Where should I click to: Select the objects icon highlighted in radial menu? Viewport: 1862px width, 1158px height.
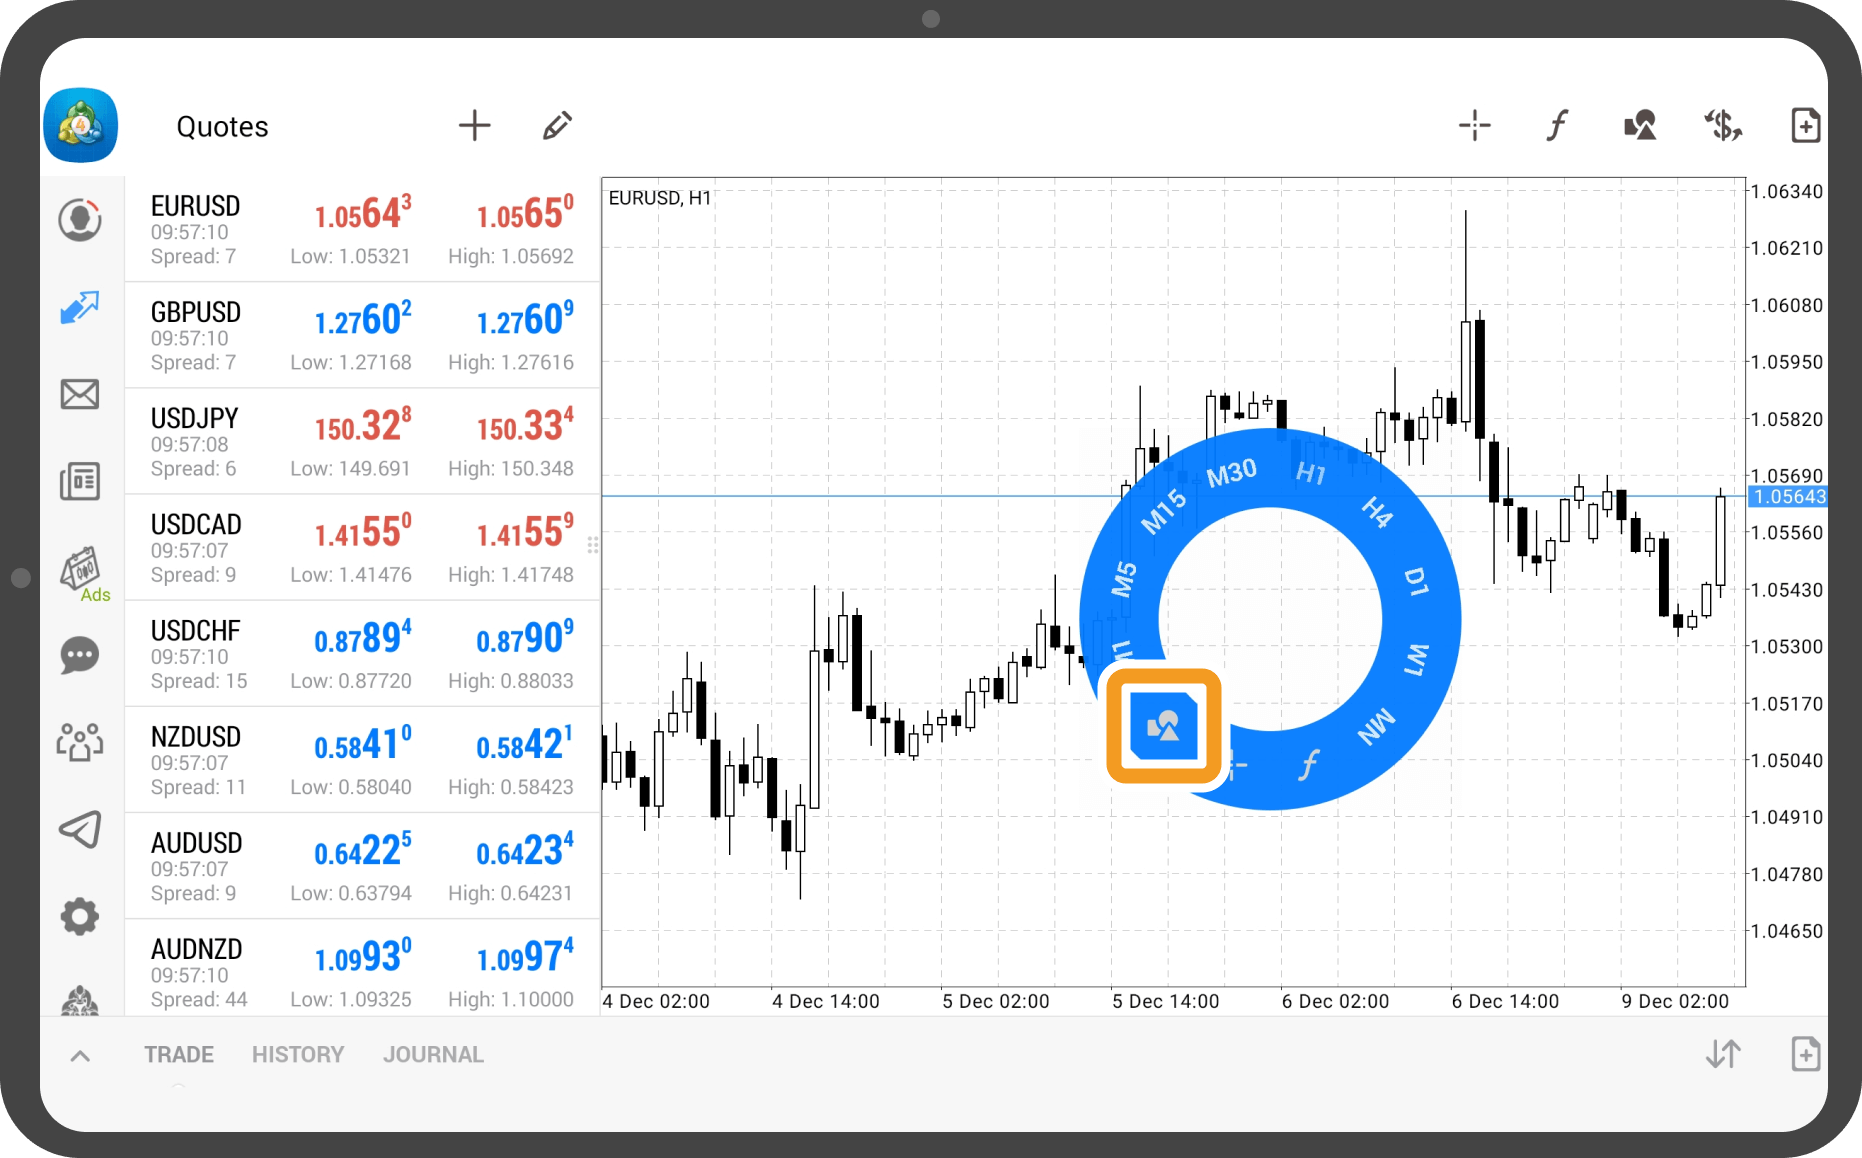1164,726
